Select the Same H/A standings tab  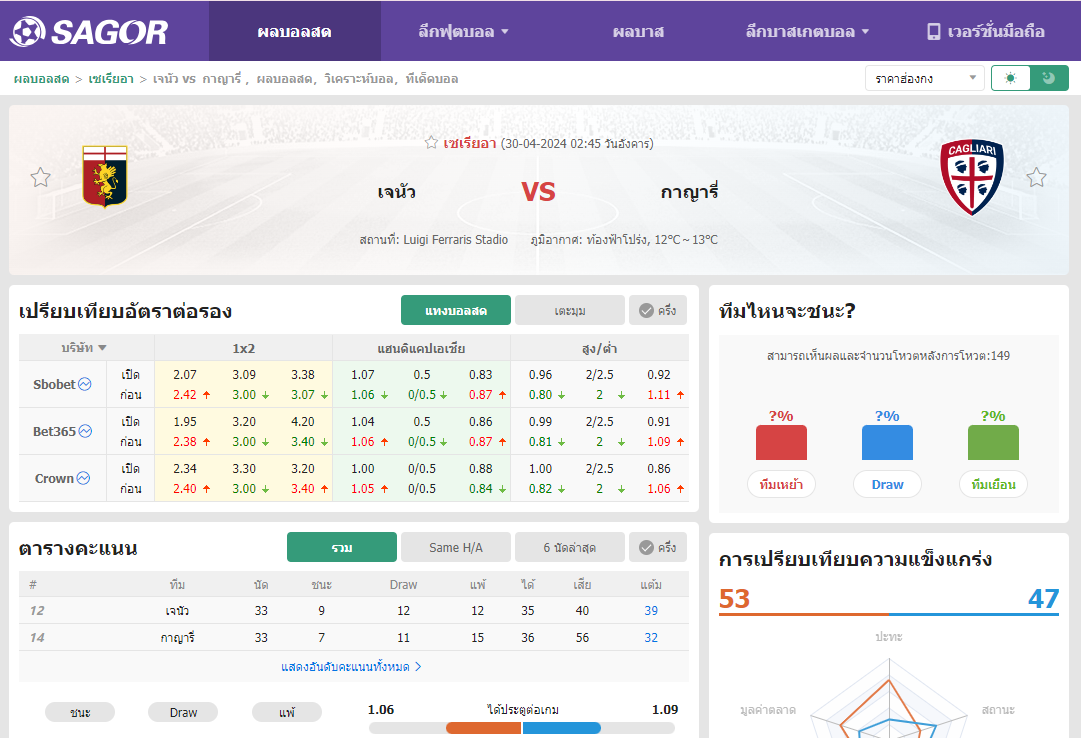456,548
